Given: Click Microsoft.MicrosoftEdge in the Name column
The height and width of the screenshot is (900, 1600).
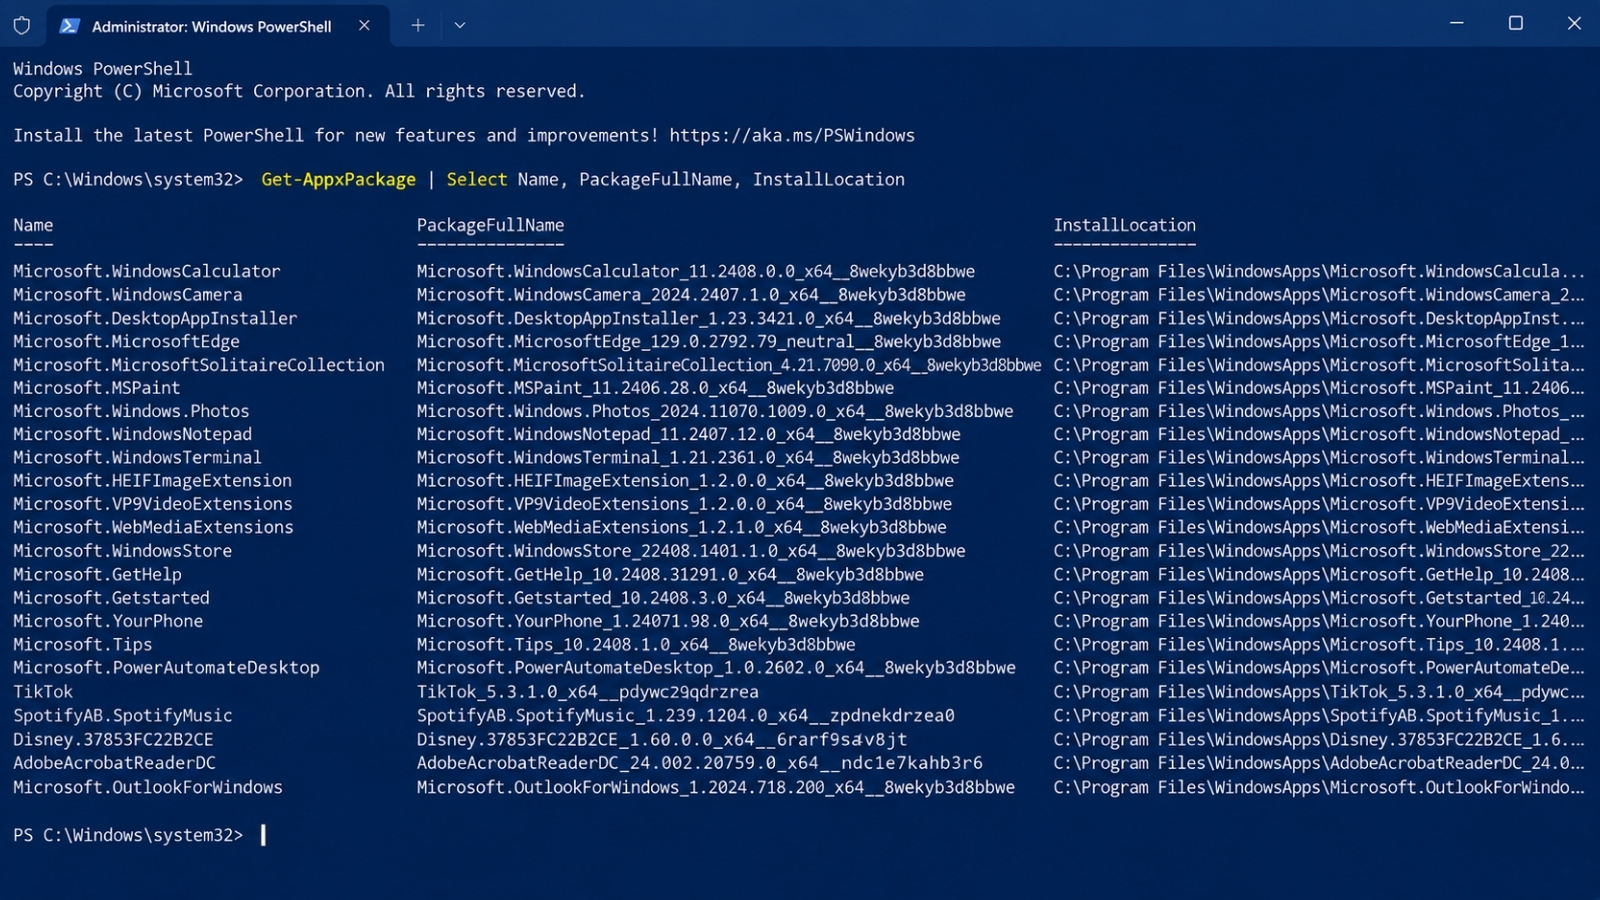Looking at the screenshot, I should point(126,342).
